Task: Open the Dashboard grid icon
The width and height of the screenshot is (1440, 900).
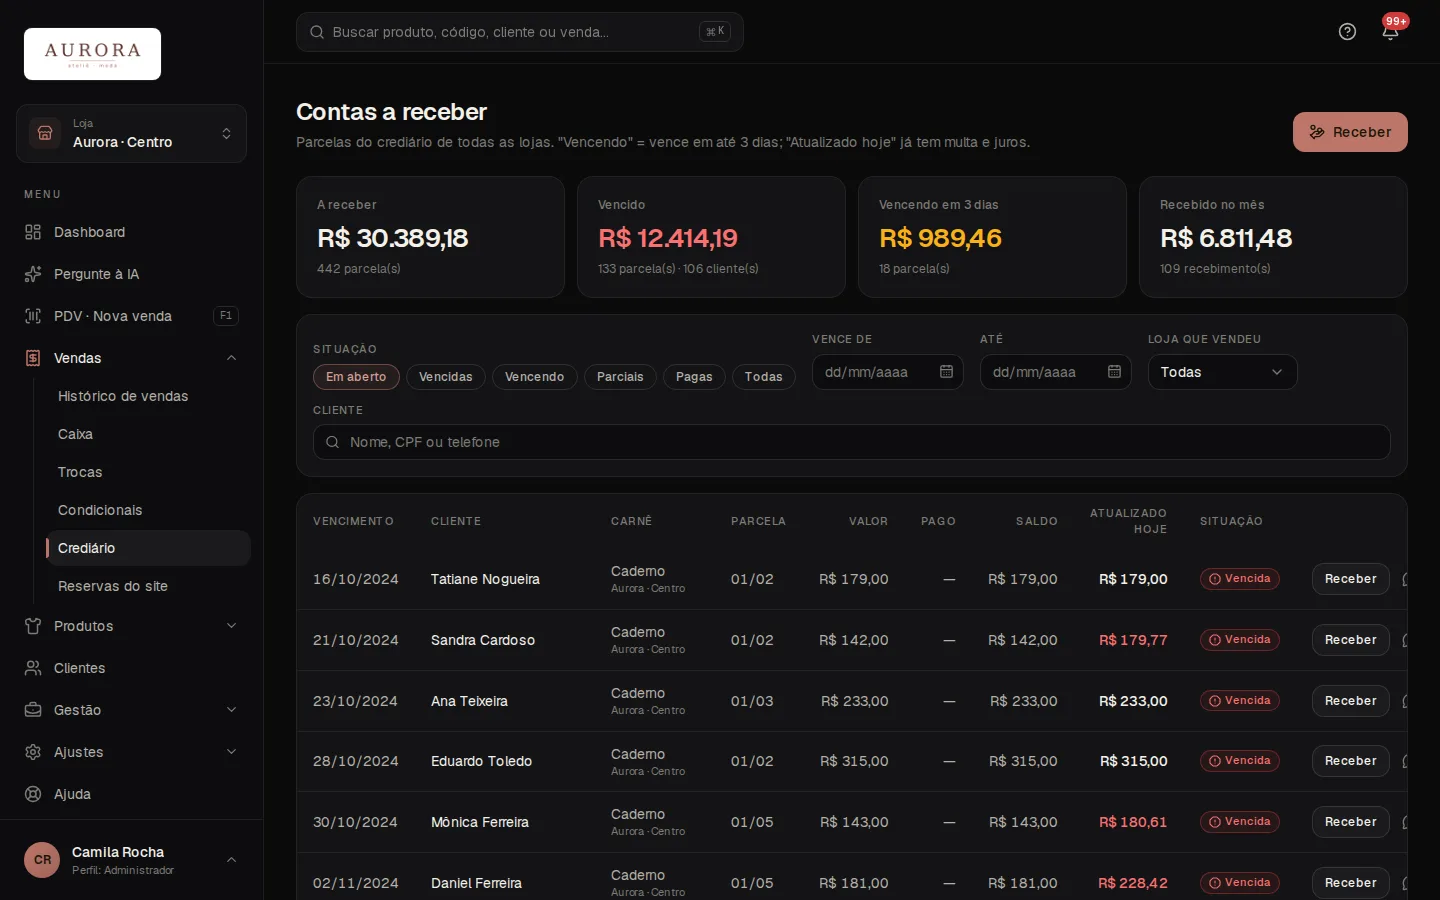Action: (33, 232)
